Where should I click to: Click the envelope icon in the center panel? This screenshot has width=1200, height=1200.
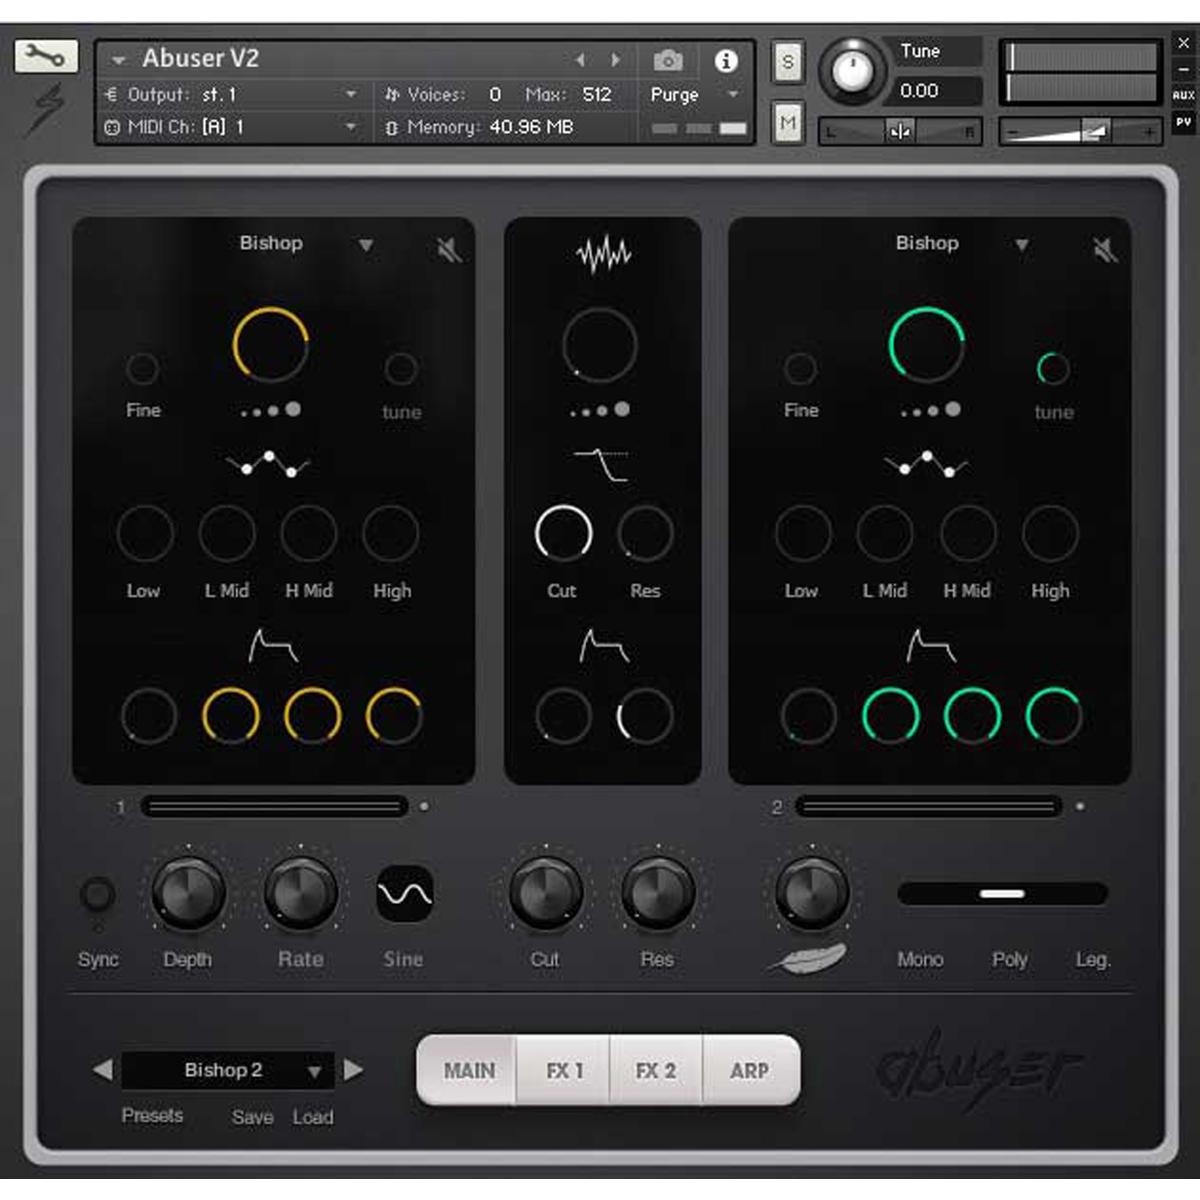(x=603, y=647)
